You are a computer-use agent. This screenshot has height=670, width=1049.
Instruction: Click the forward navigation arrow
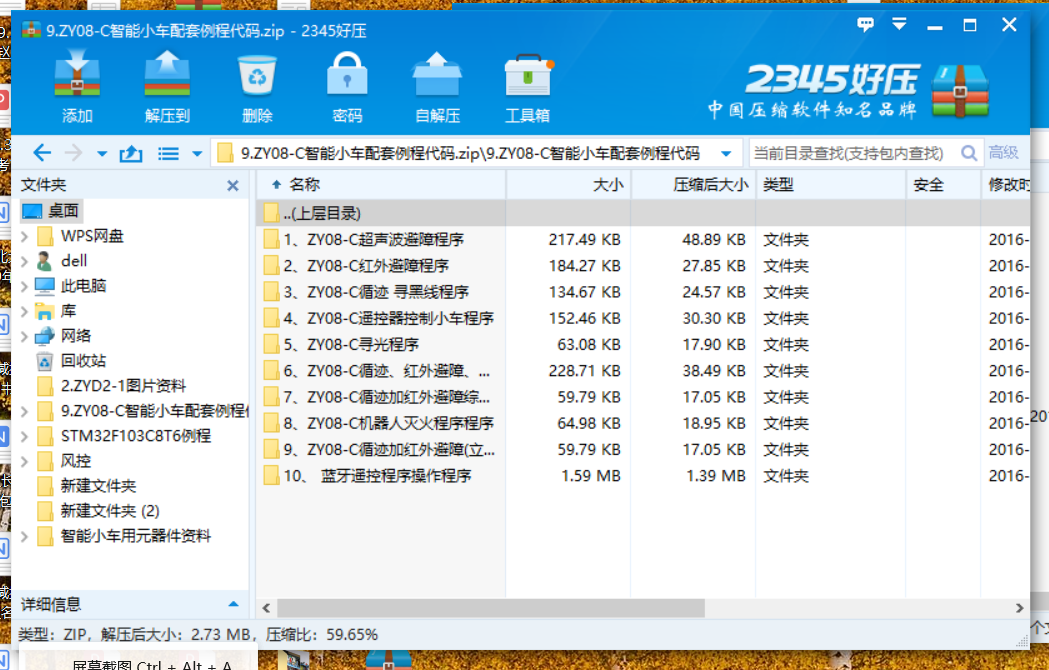point(73,153)
